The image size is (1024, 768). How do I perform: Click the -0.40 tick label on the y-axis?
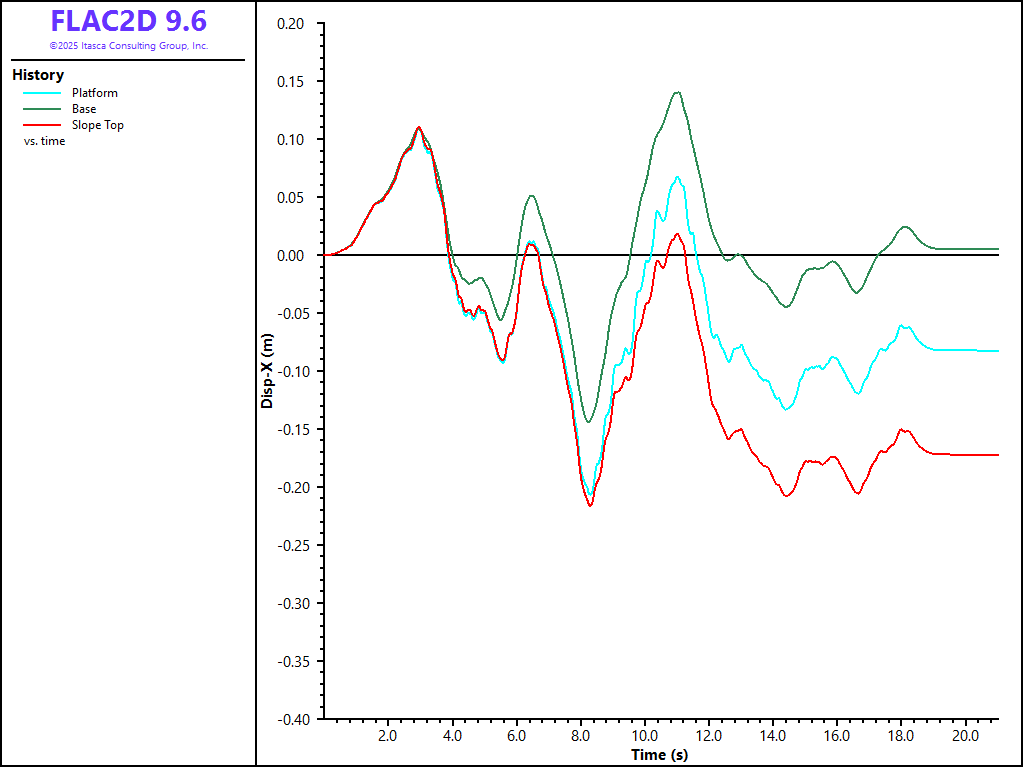[x=292, y=719]
